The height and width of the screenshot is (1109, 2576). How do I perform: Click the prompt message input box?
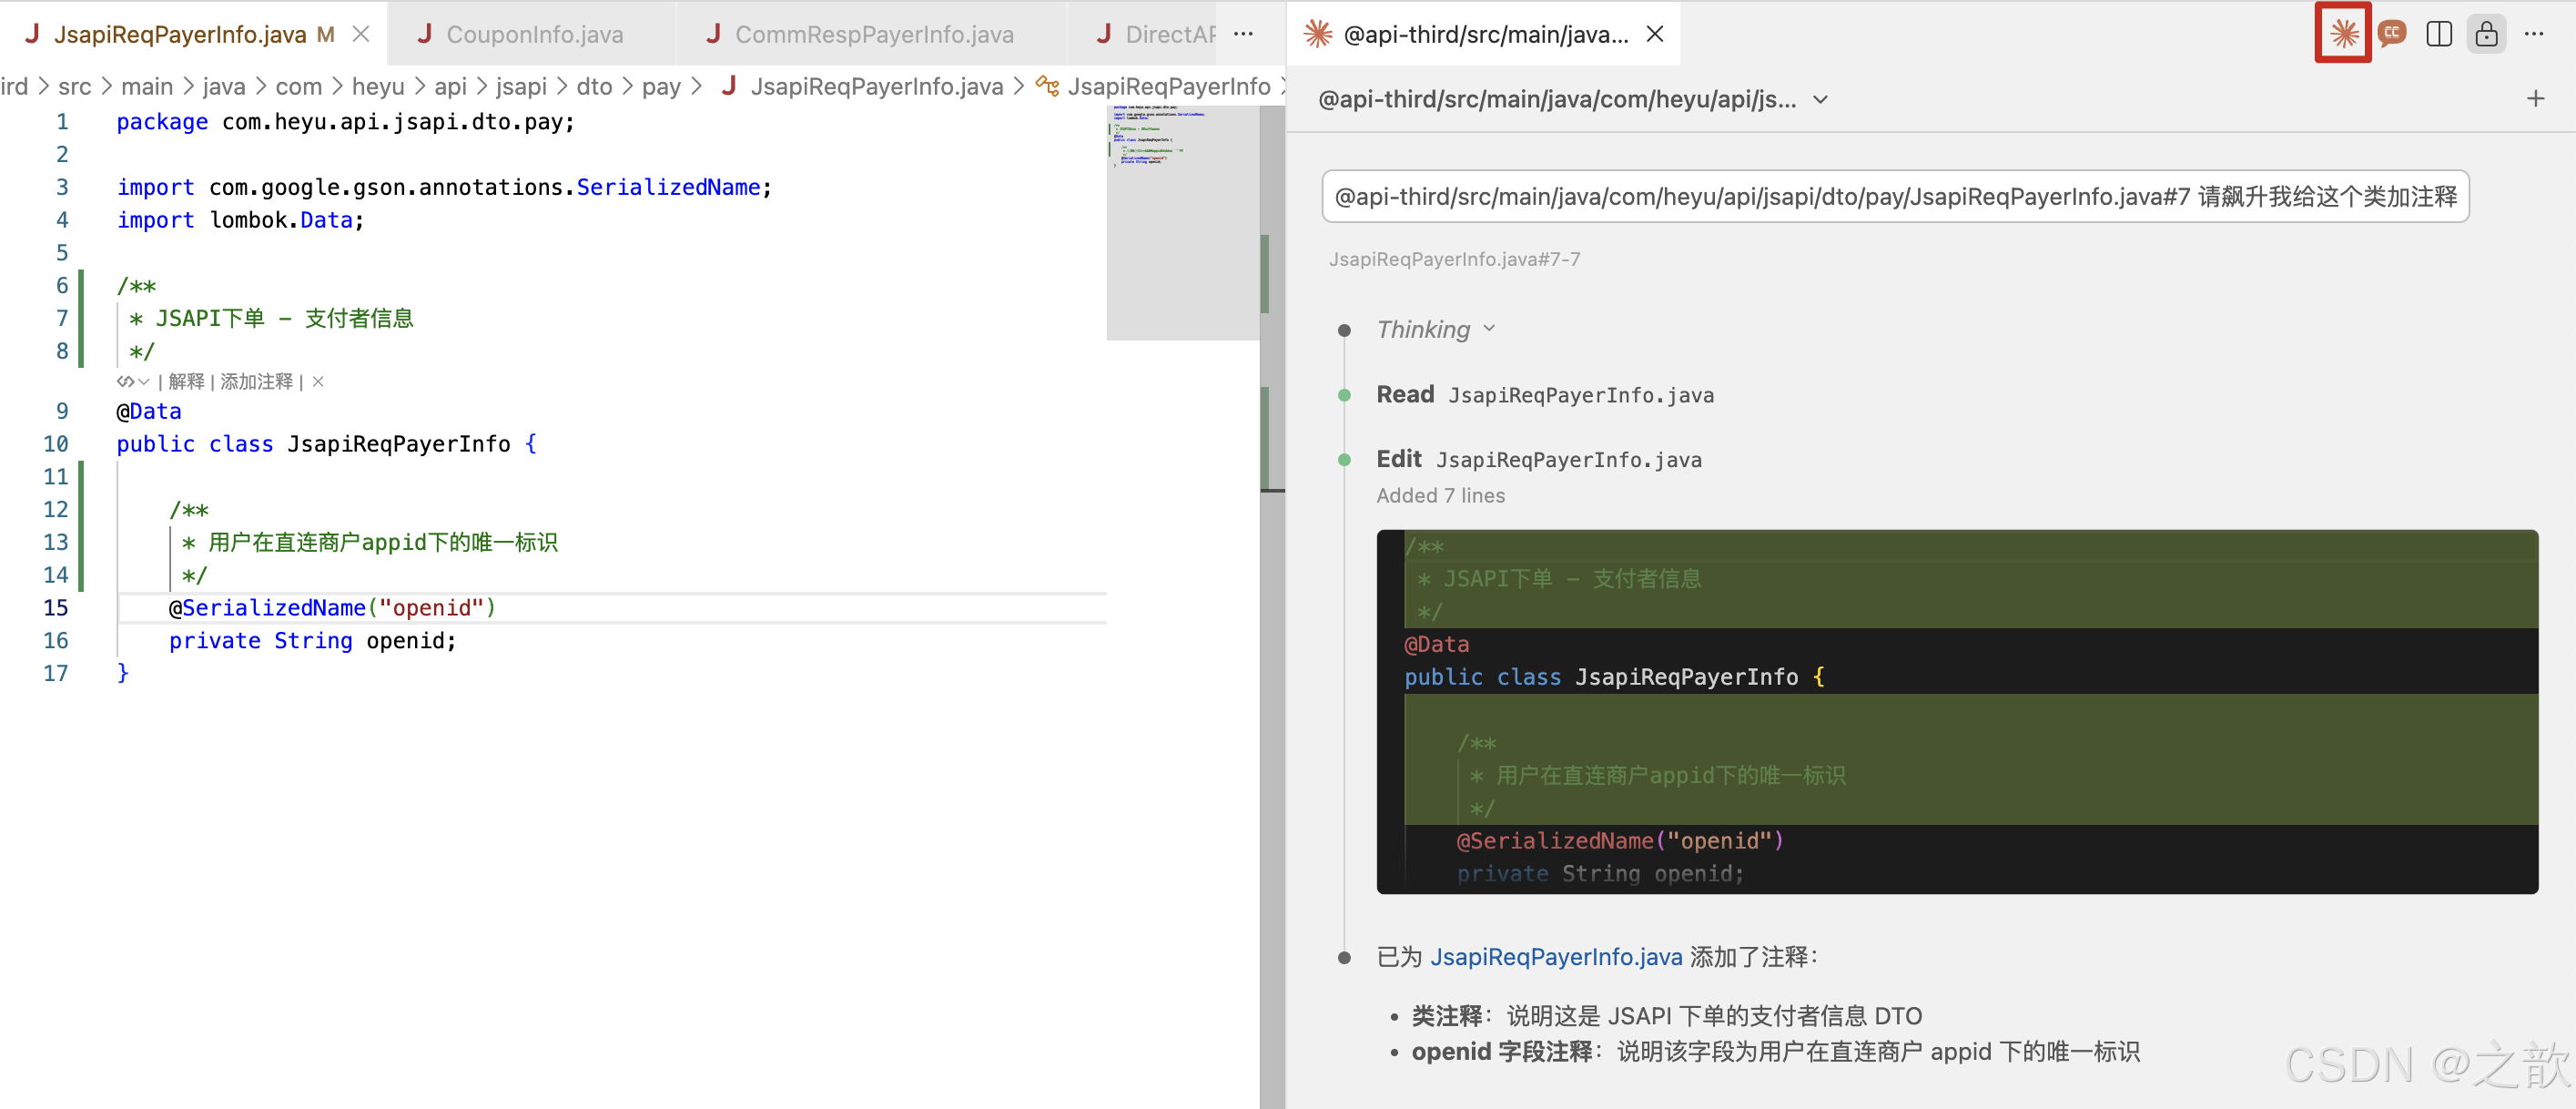1894,196
